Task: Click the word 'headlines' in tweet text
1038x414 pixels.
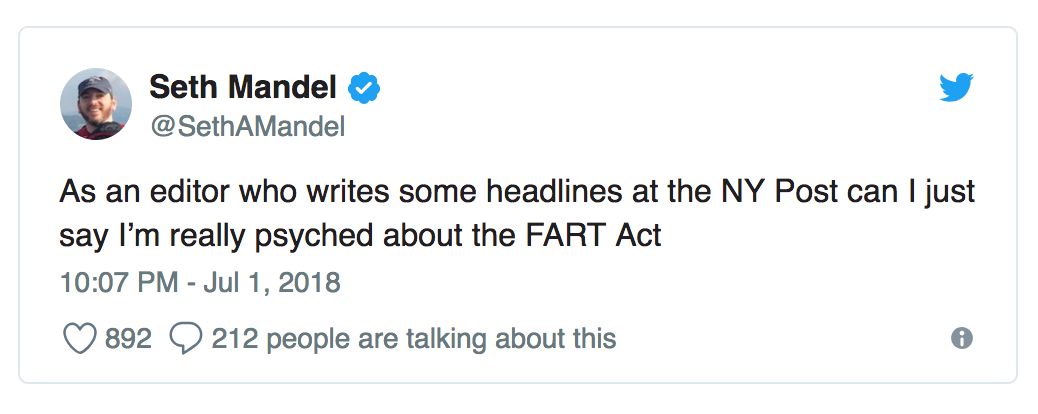Action: click(553, 192)
